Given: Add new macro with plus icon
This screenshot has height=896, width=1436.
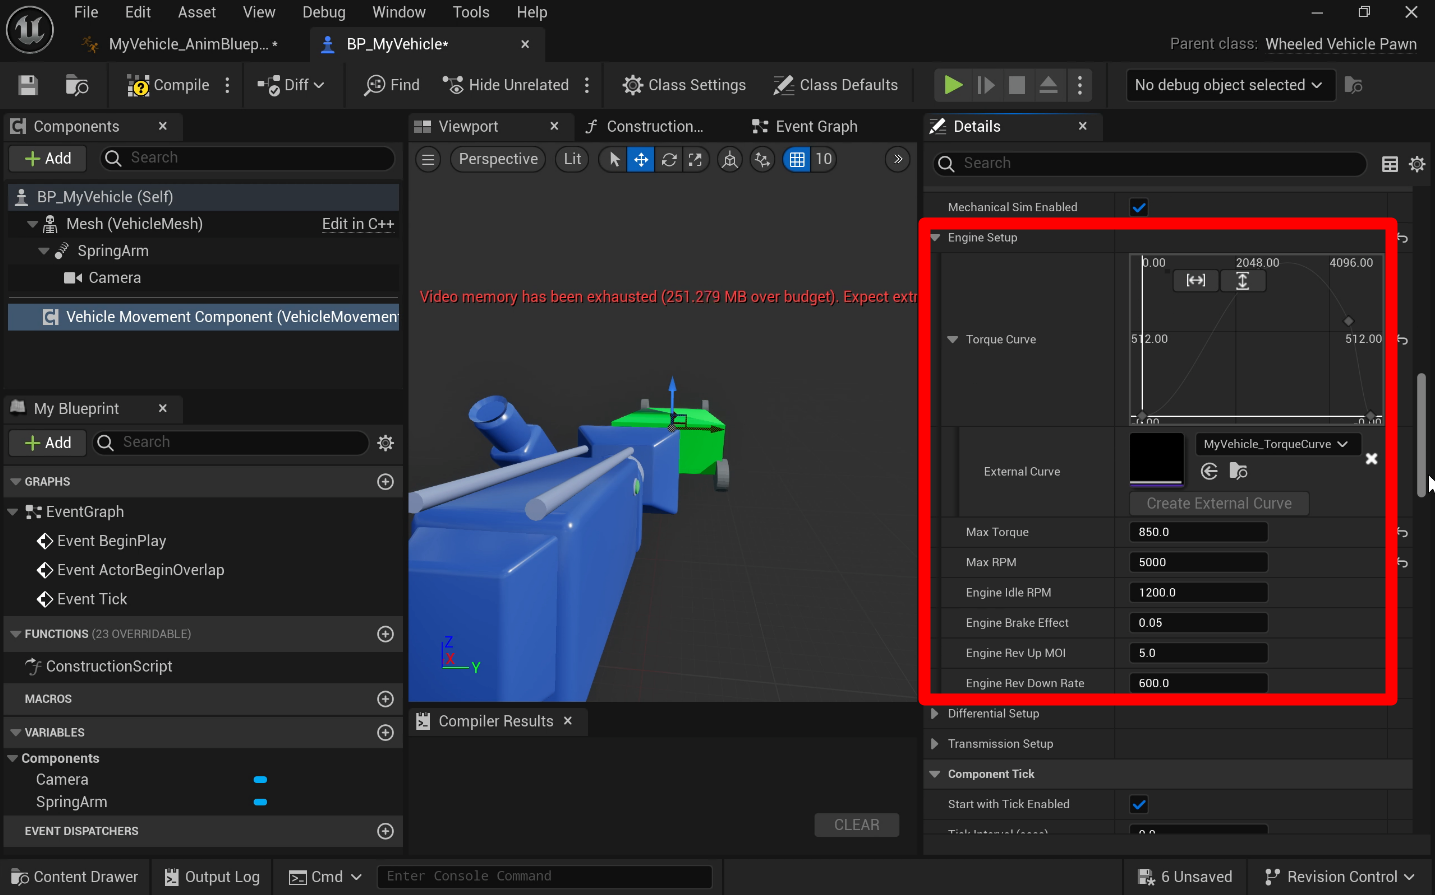Looking at the screenshot, I should [x=385, y=699].
